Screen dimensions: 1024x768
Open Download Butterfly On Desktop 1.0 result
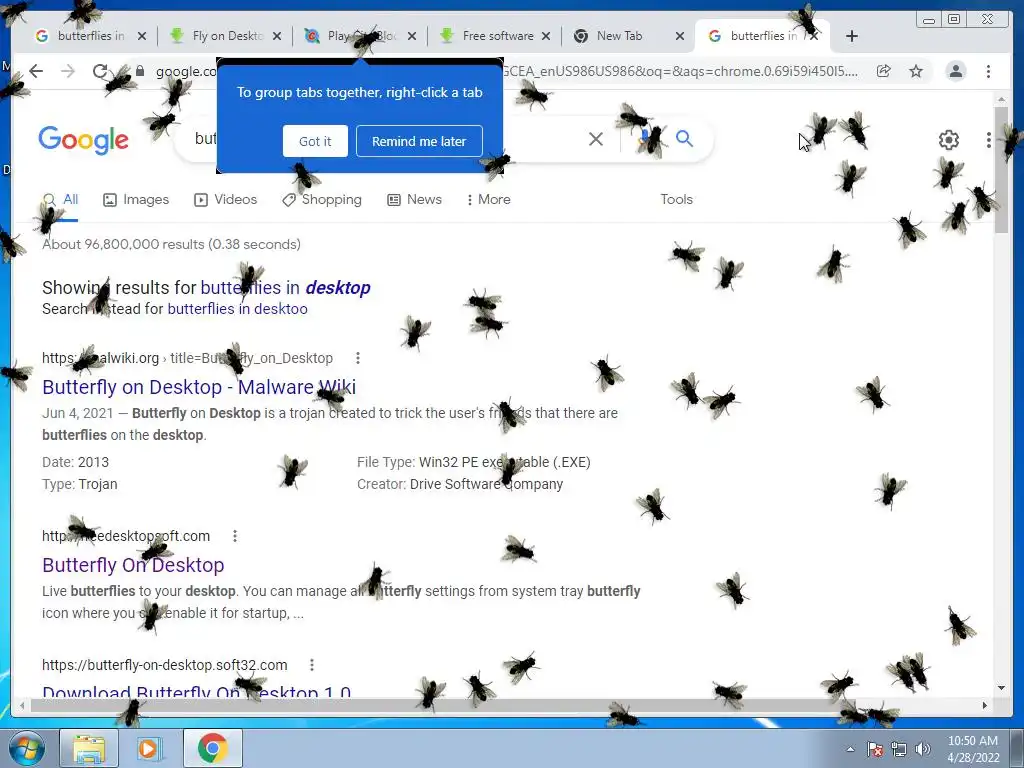tap(197, 691)
